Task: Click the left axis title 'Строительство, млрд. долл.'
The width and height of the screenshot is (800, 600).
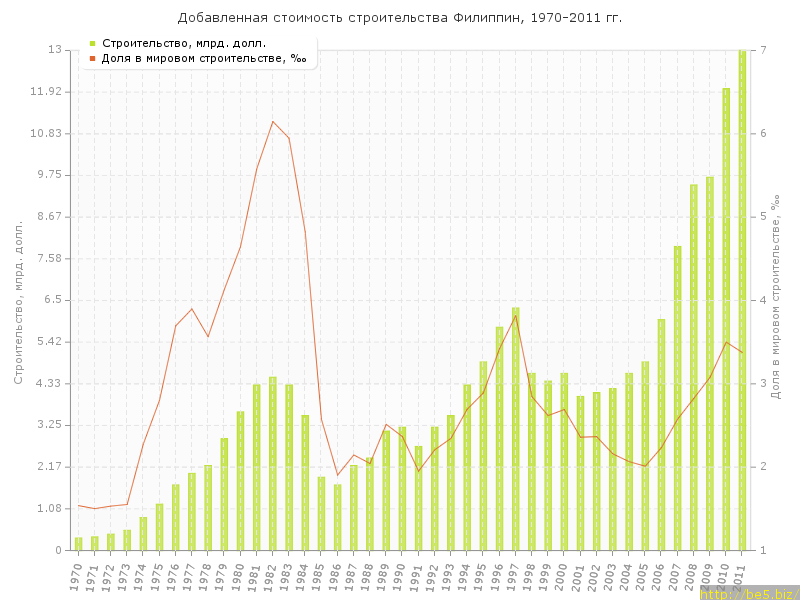Action: tap(18, 300)
